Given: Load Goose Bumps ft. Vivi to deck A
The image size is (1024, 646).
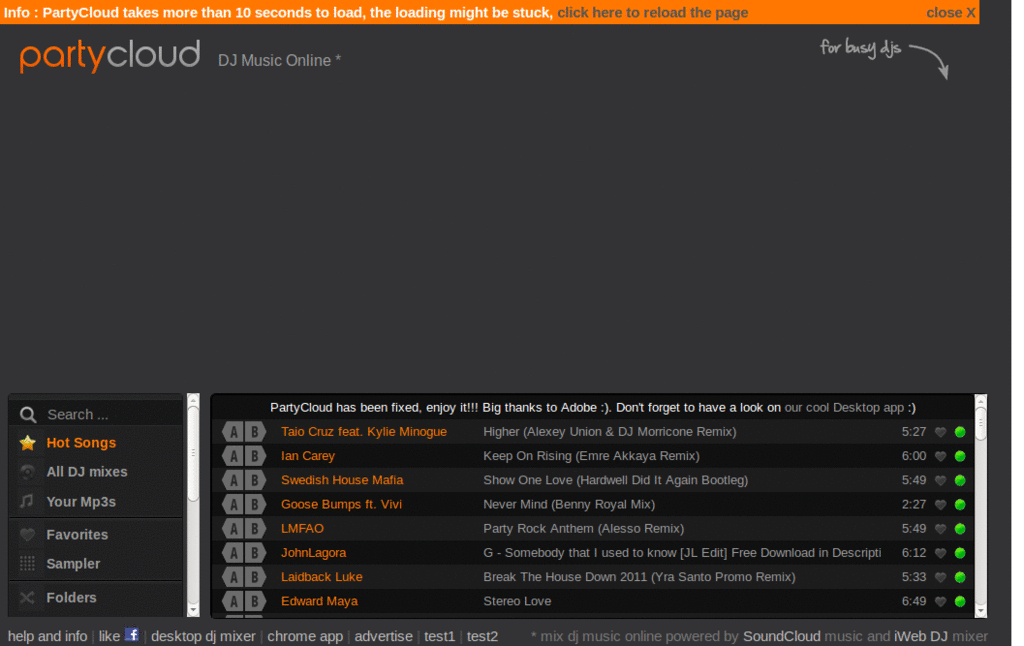Looking at the screenshot, I should (233, 504).
